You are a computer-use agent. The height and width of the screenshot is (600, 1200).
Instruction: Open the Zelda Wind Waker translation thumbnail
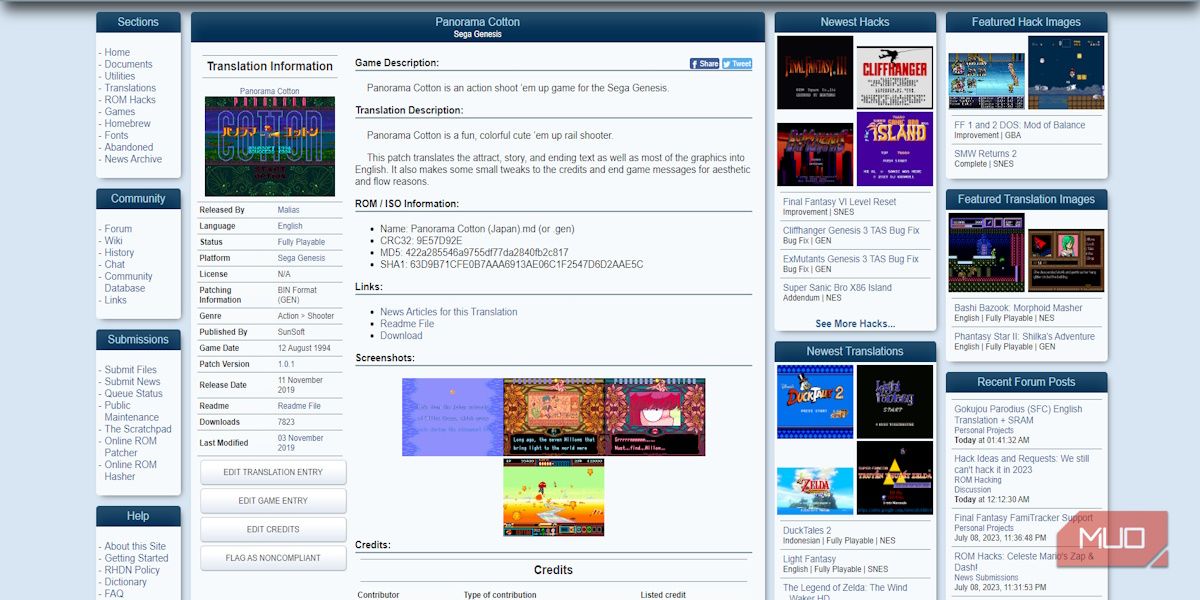coord(815,491)
